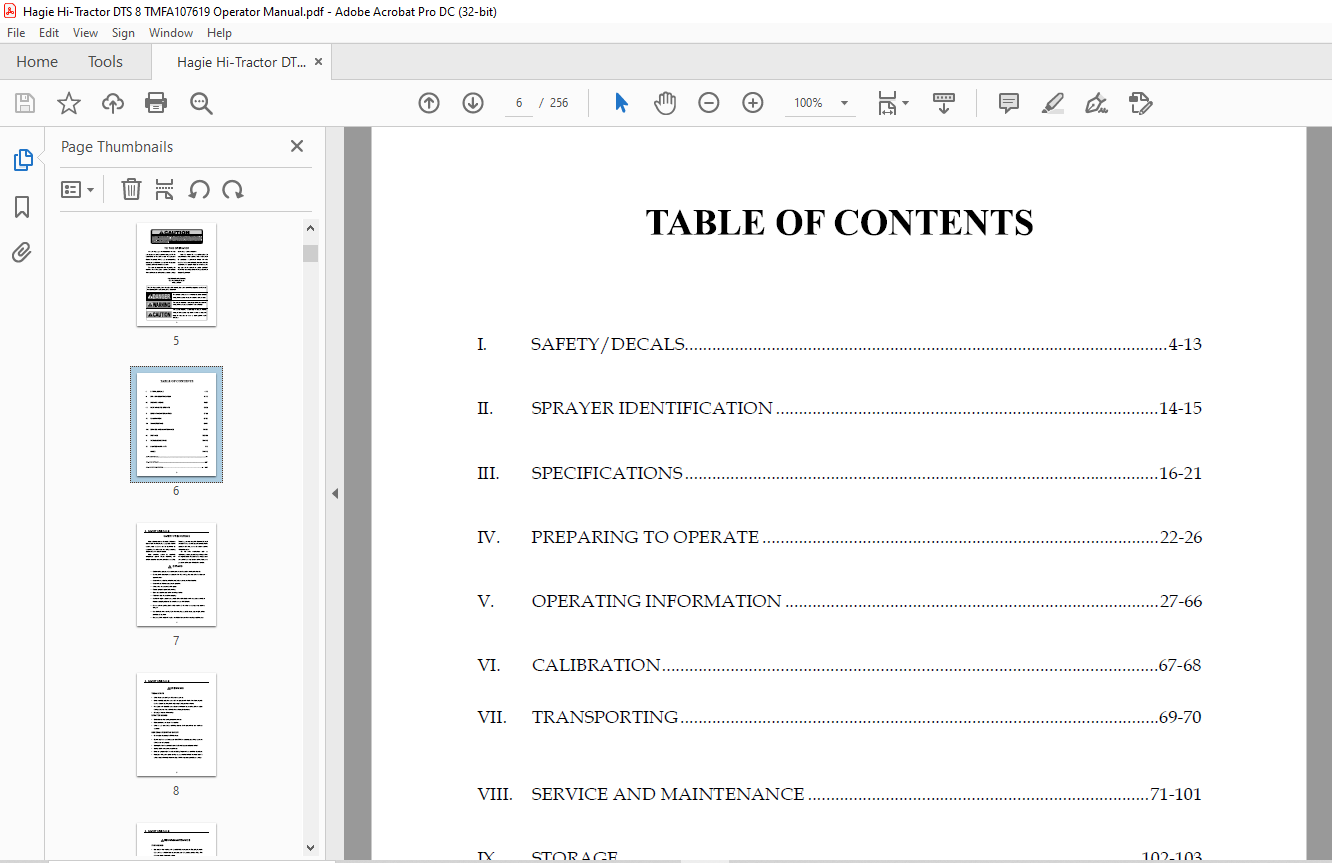Viewport: 1332px width, 863px height.
Task: Click the page number input field
Action: coord(519,103)
